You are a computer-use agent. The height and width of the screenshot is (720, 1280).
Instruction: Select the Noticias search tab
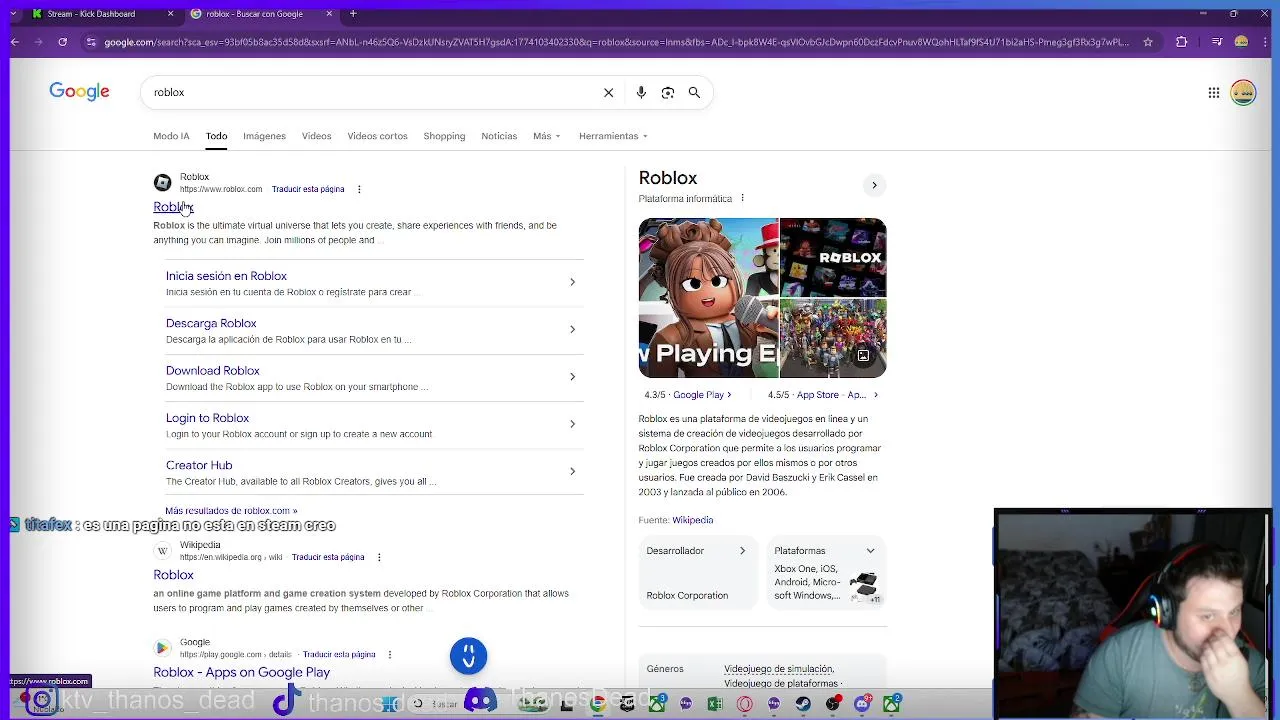click(499, 136)
